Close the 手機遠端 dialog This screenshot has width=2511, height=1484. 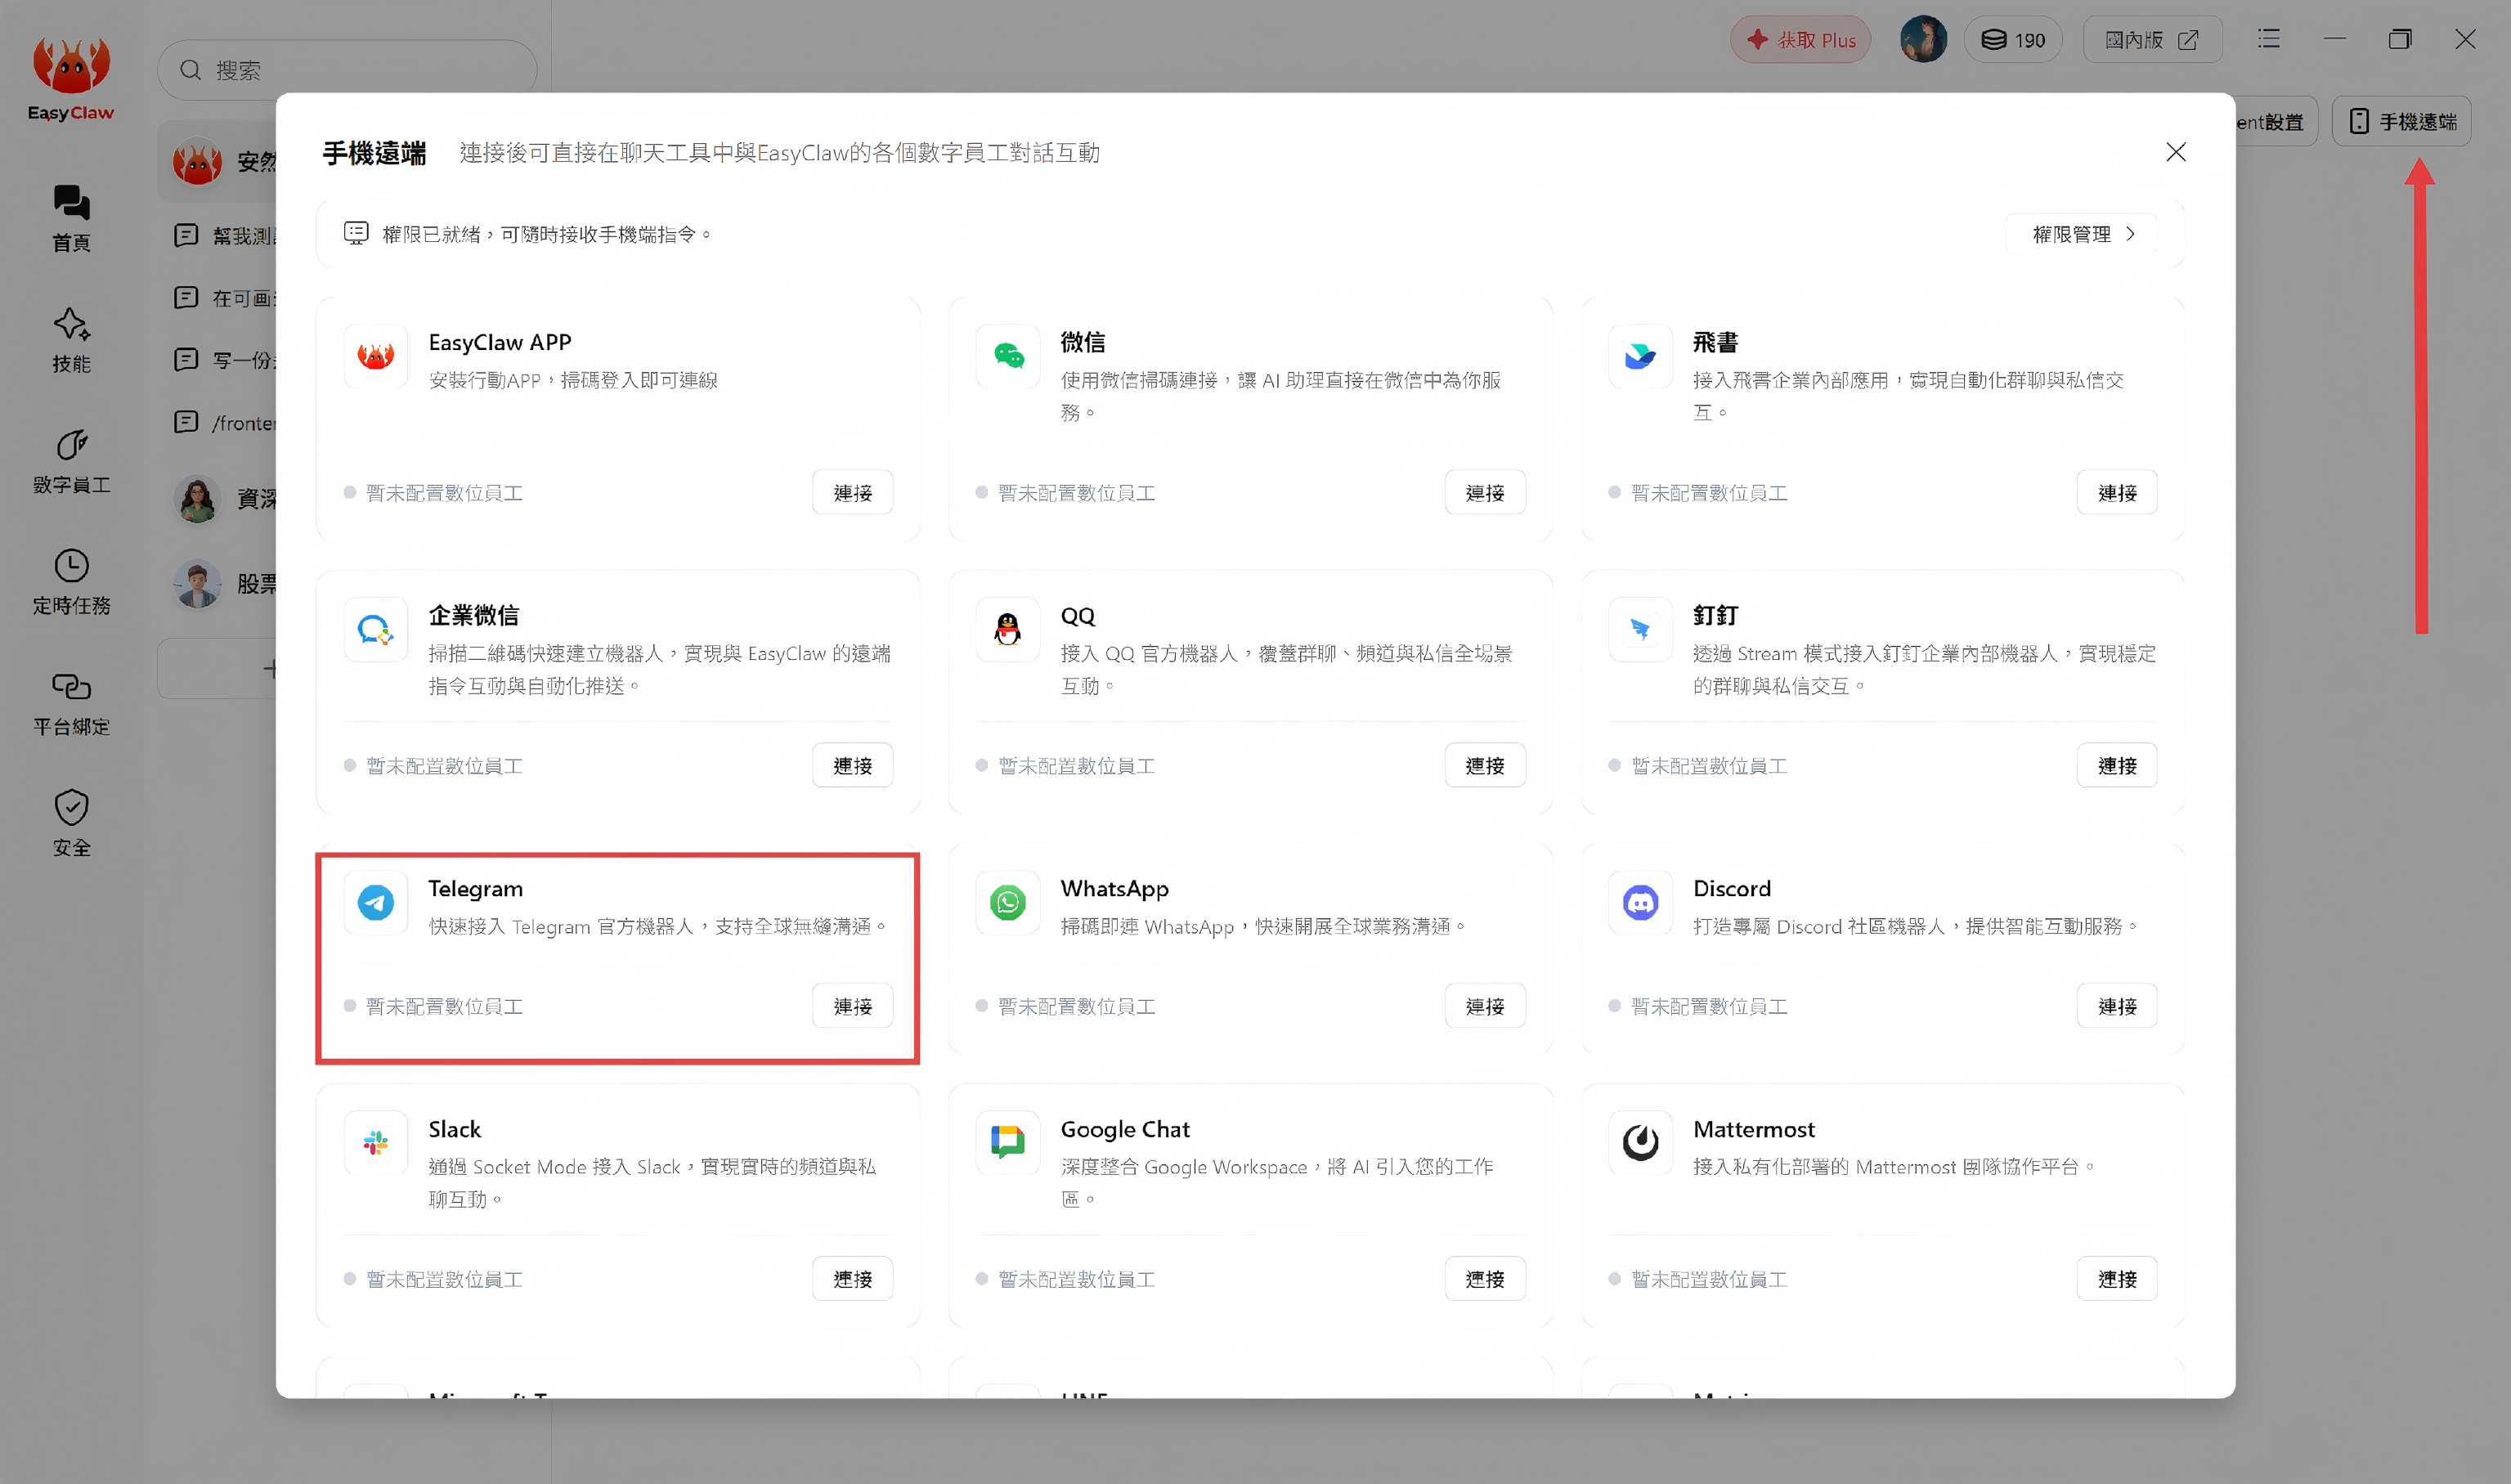coord(2176,152)
